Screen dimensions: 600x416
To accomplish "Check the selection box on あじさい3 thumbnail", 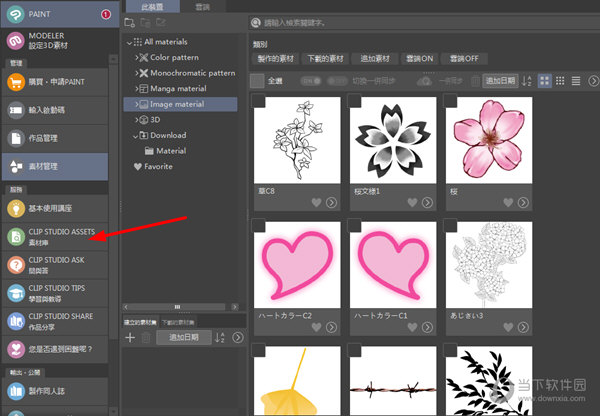I will coord(451,225).
